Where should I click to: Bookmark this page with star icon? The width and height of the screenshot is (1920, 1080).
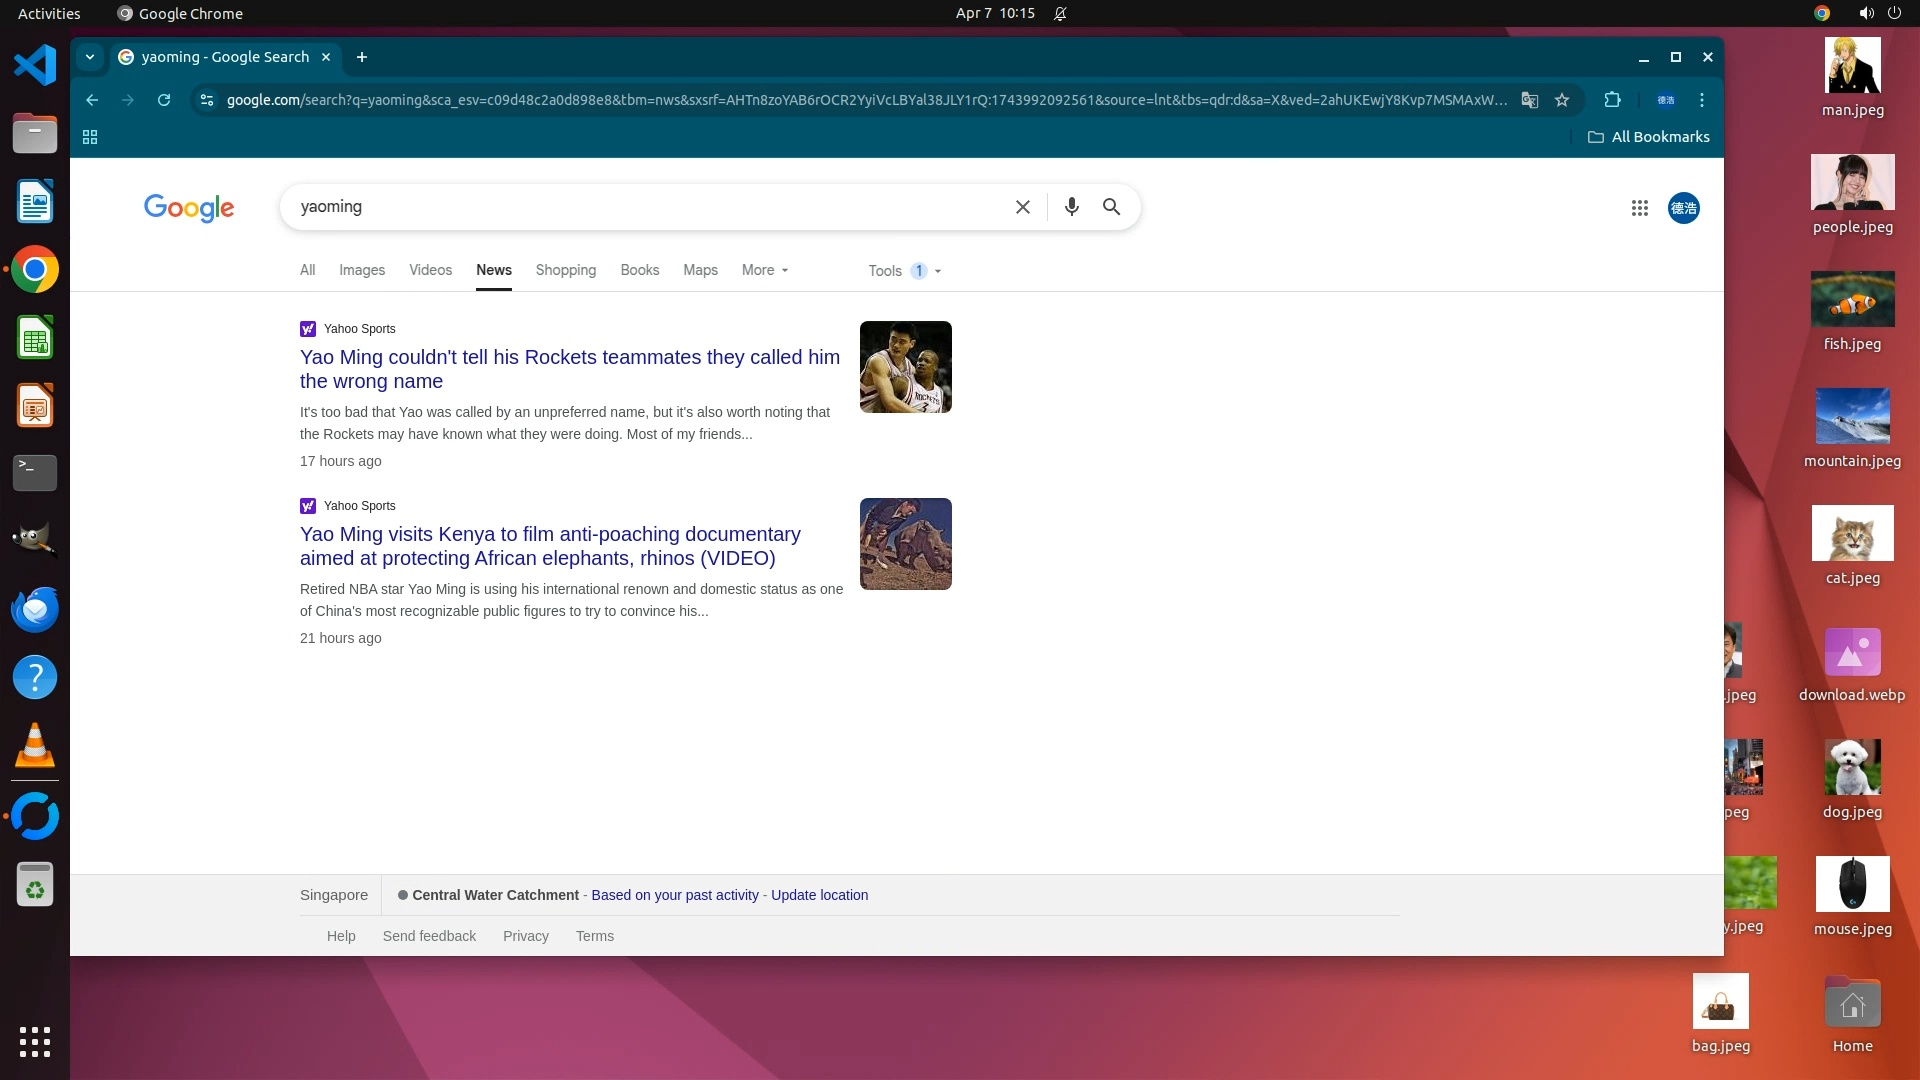[1562, 100]
